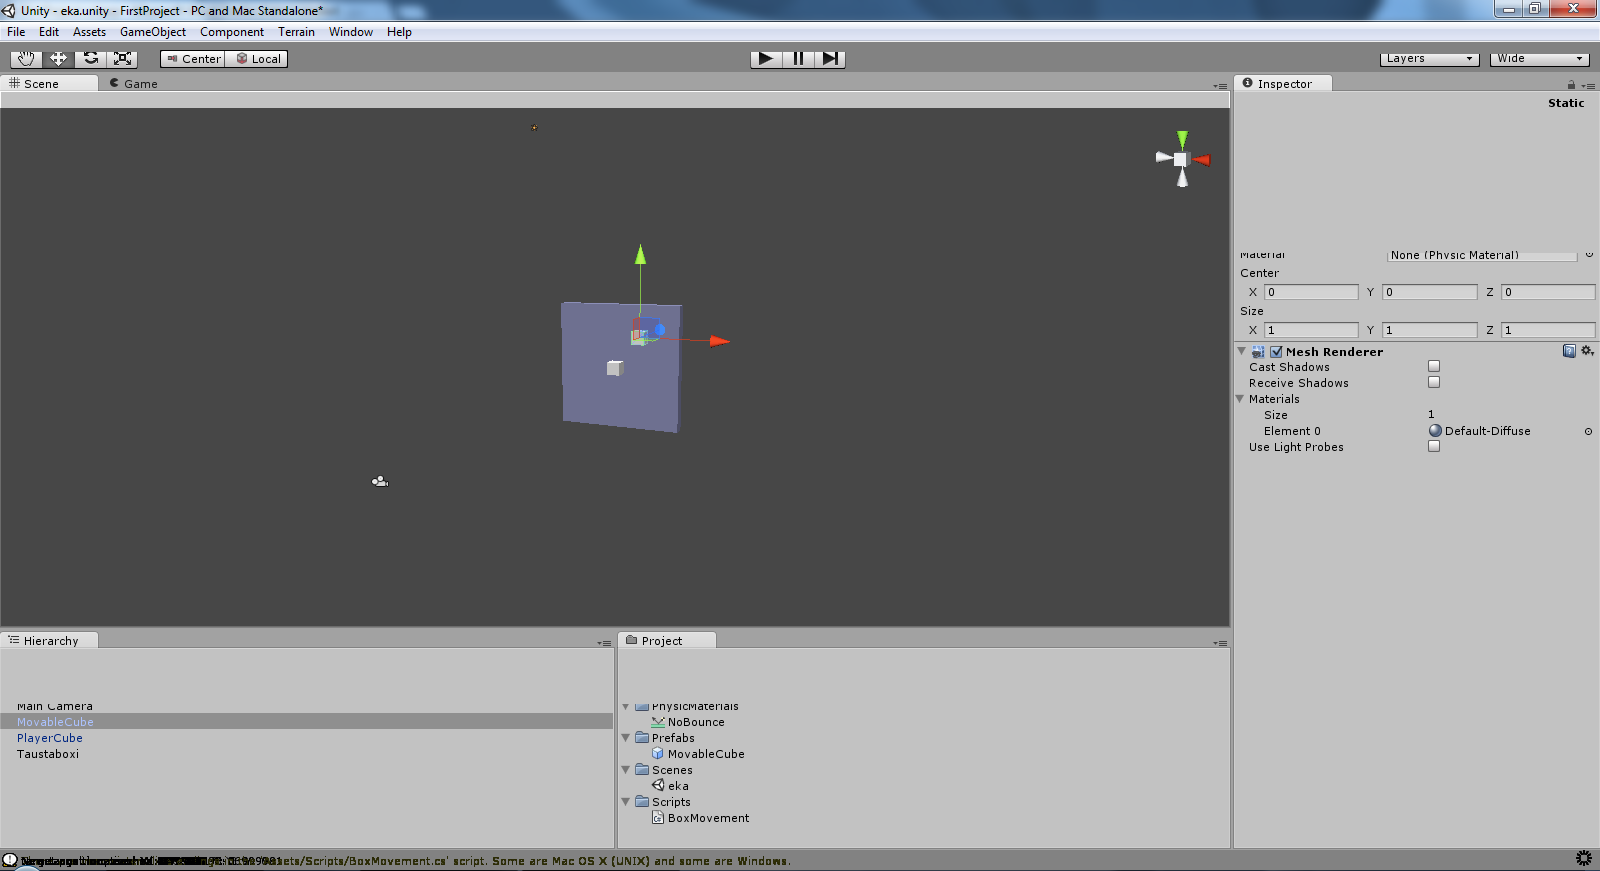Toggle Local handle rotation button
Screen dimensions: 1600x871
[256, 59]
